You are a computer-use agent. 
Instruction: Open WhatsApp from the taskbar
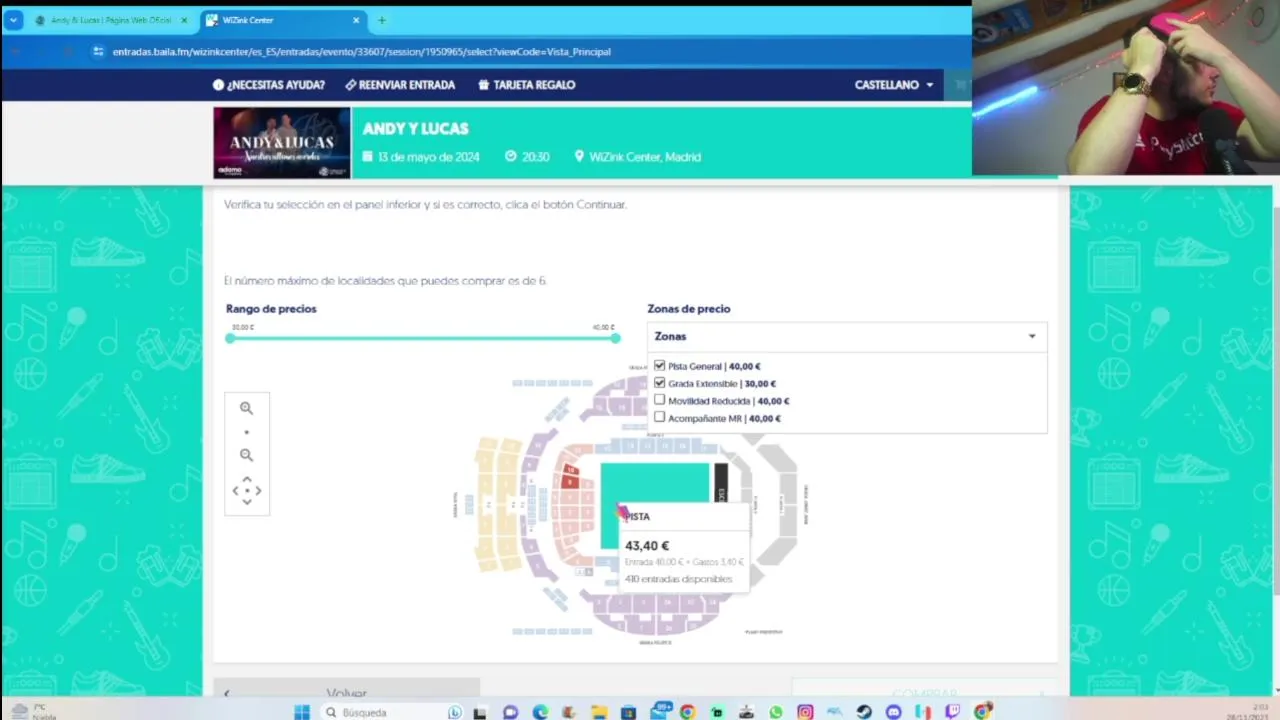click(776, 712)
